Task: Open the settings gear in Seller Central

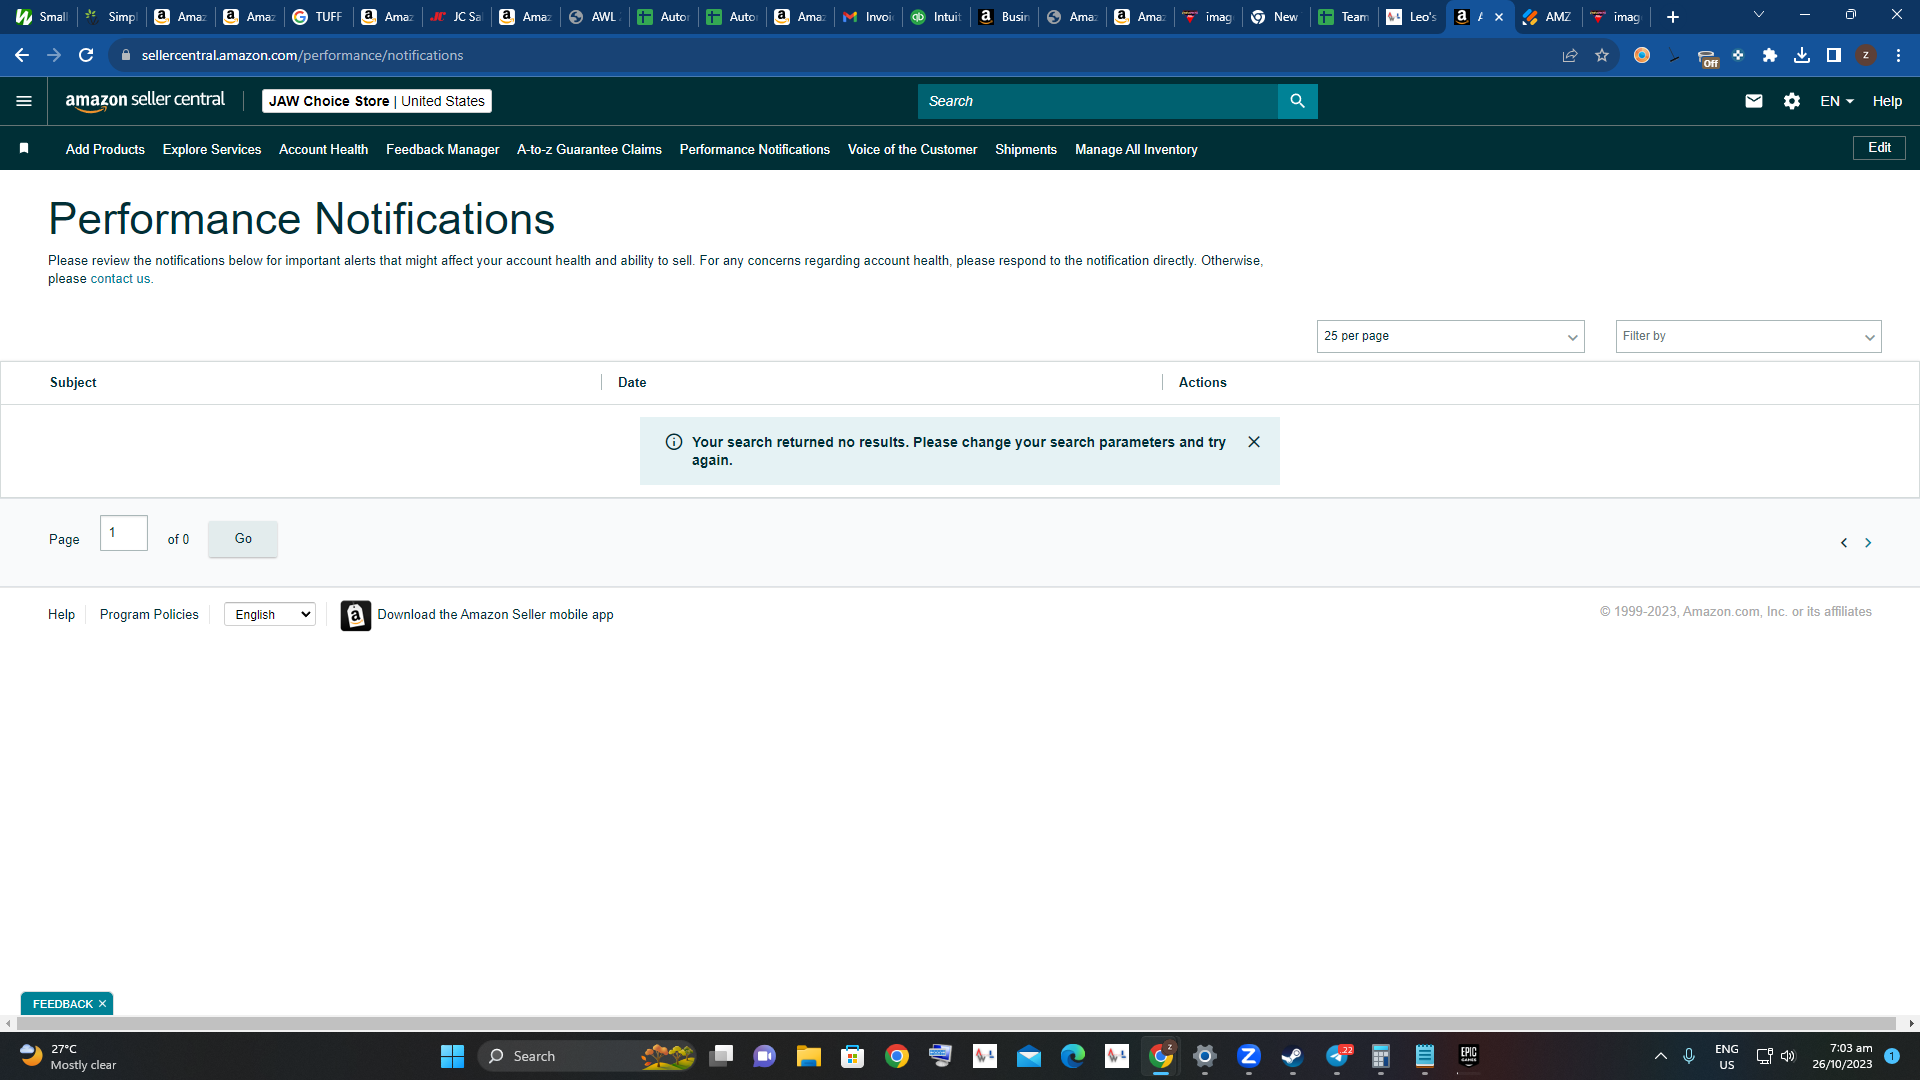Action: pyautogui.click(x=1791, y=101)
